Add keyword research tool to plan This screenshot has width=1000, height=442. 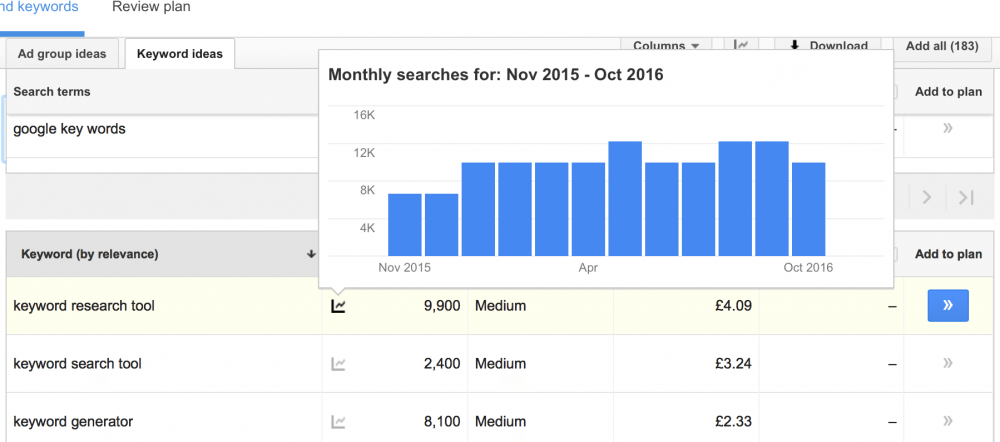point(948,306)
